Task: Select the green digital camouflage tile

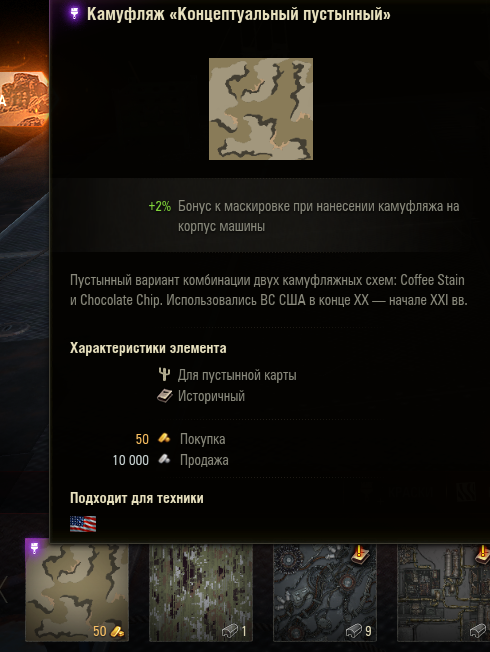Action: (x=201, y=593)
